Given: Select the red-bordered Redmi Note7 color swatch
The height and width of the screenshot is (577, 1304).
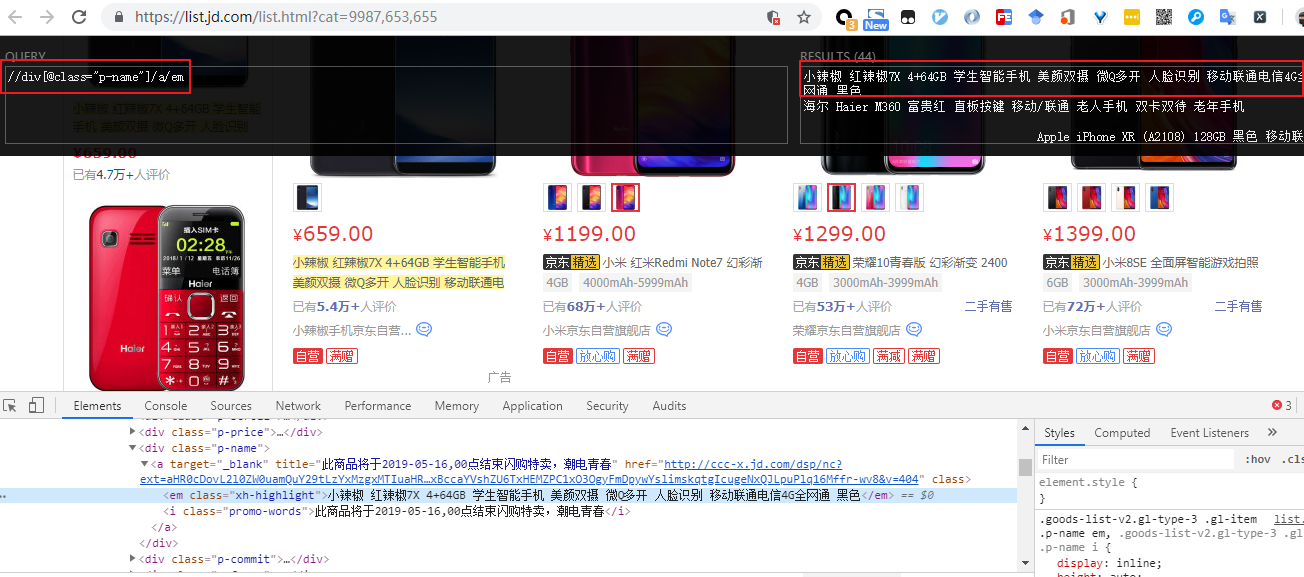Looking at the screenshot, I should (626, 198).
